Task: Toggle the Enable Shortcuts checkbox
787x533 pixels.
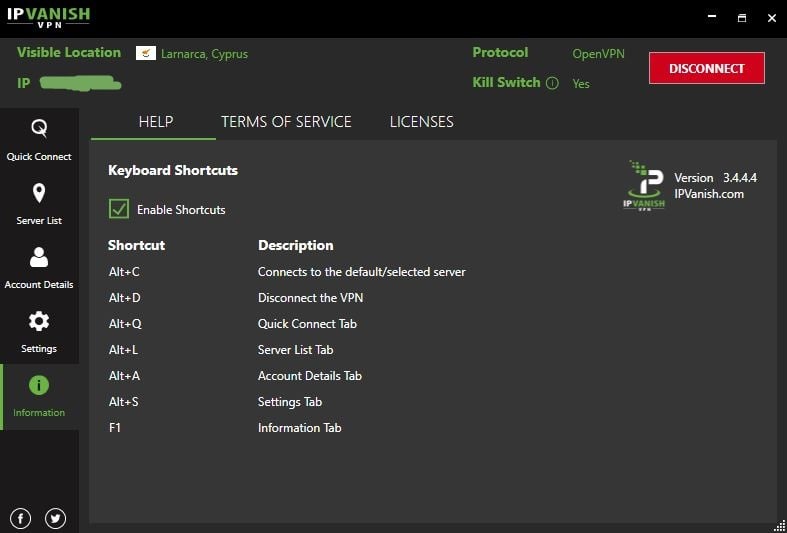Action: point(119,209)
